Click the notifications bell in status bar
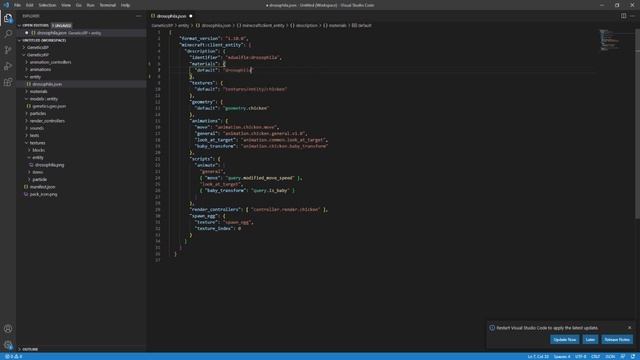This screenshot has height=360, width=640. coord(633,356)
